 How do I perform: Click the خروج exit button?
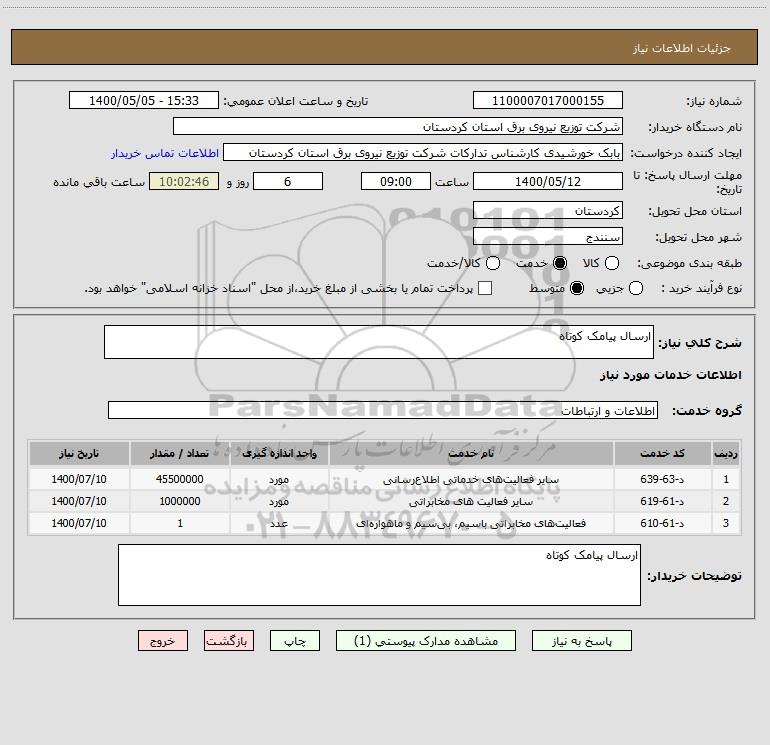pos(163,641)
